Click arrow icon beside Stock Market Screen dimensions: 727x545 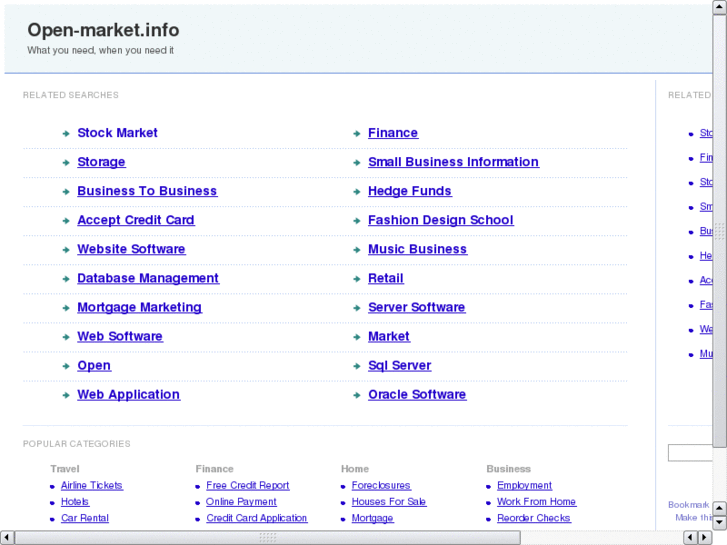(x=65, y=134)
